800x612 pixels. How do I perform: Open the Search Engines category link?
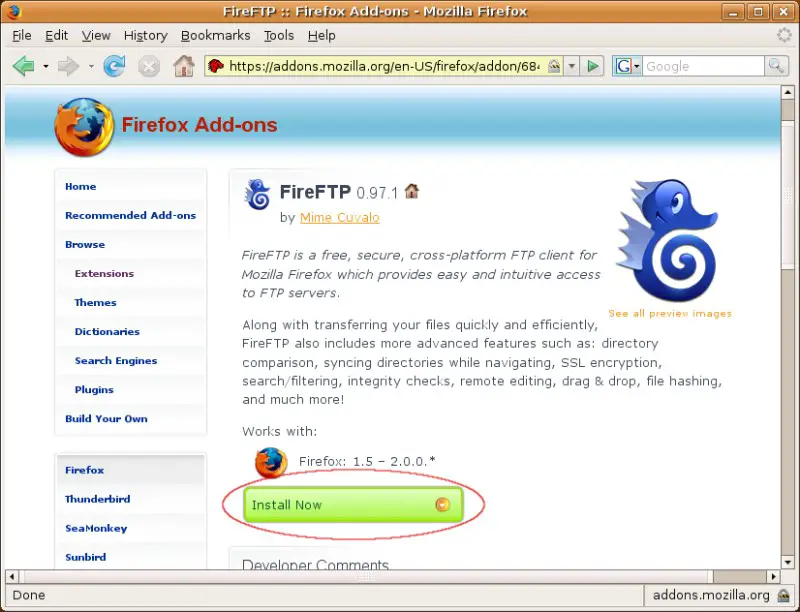[x=116, y=361]
